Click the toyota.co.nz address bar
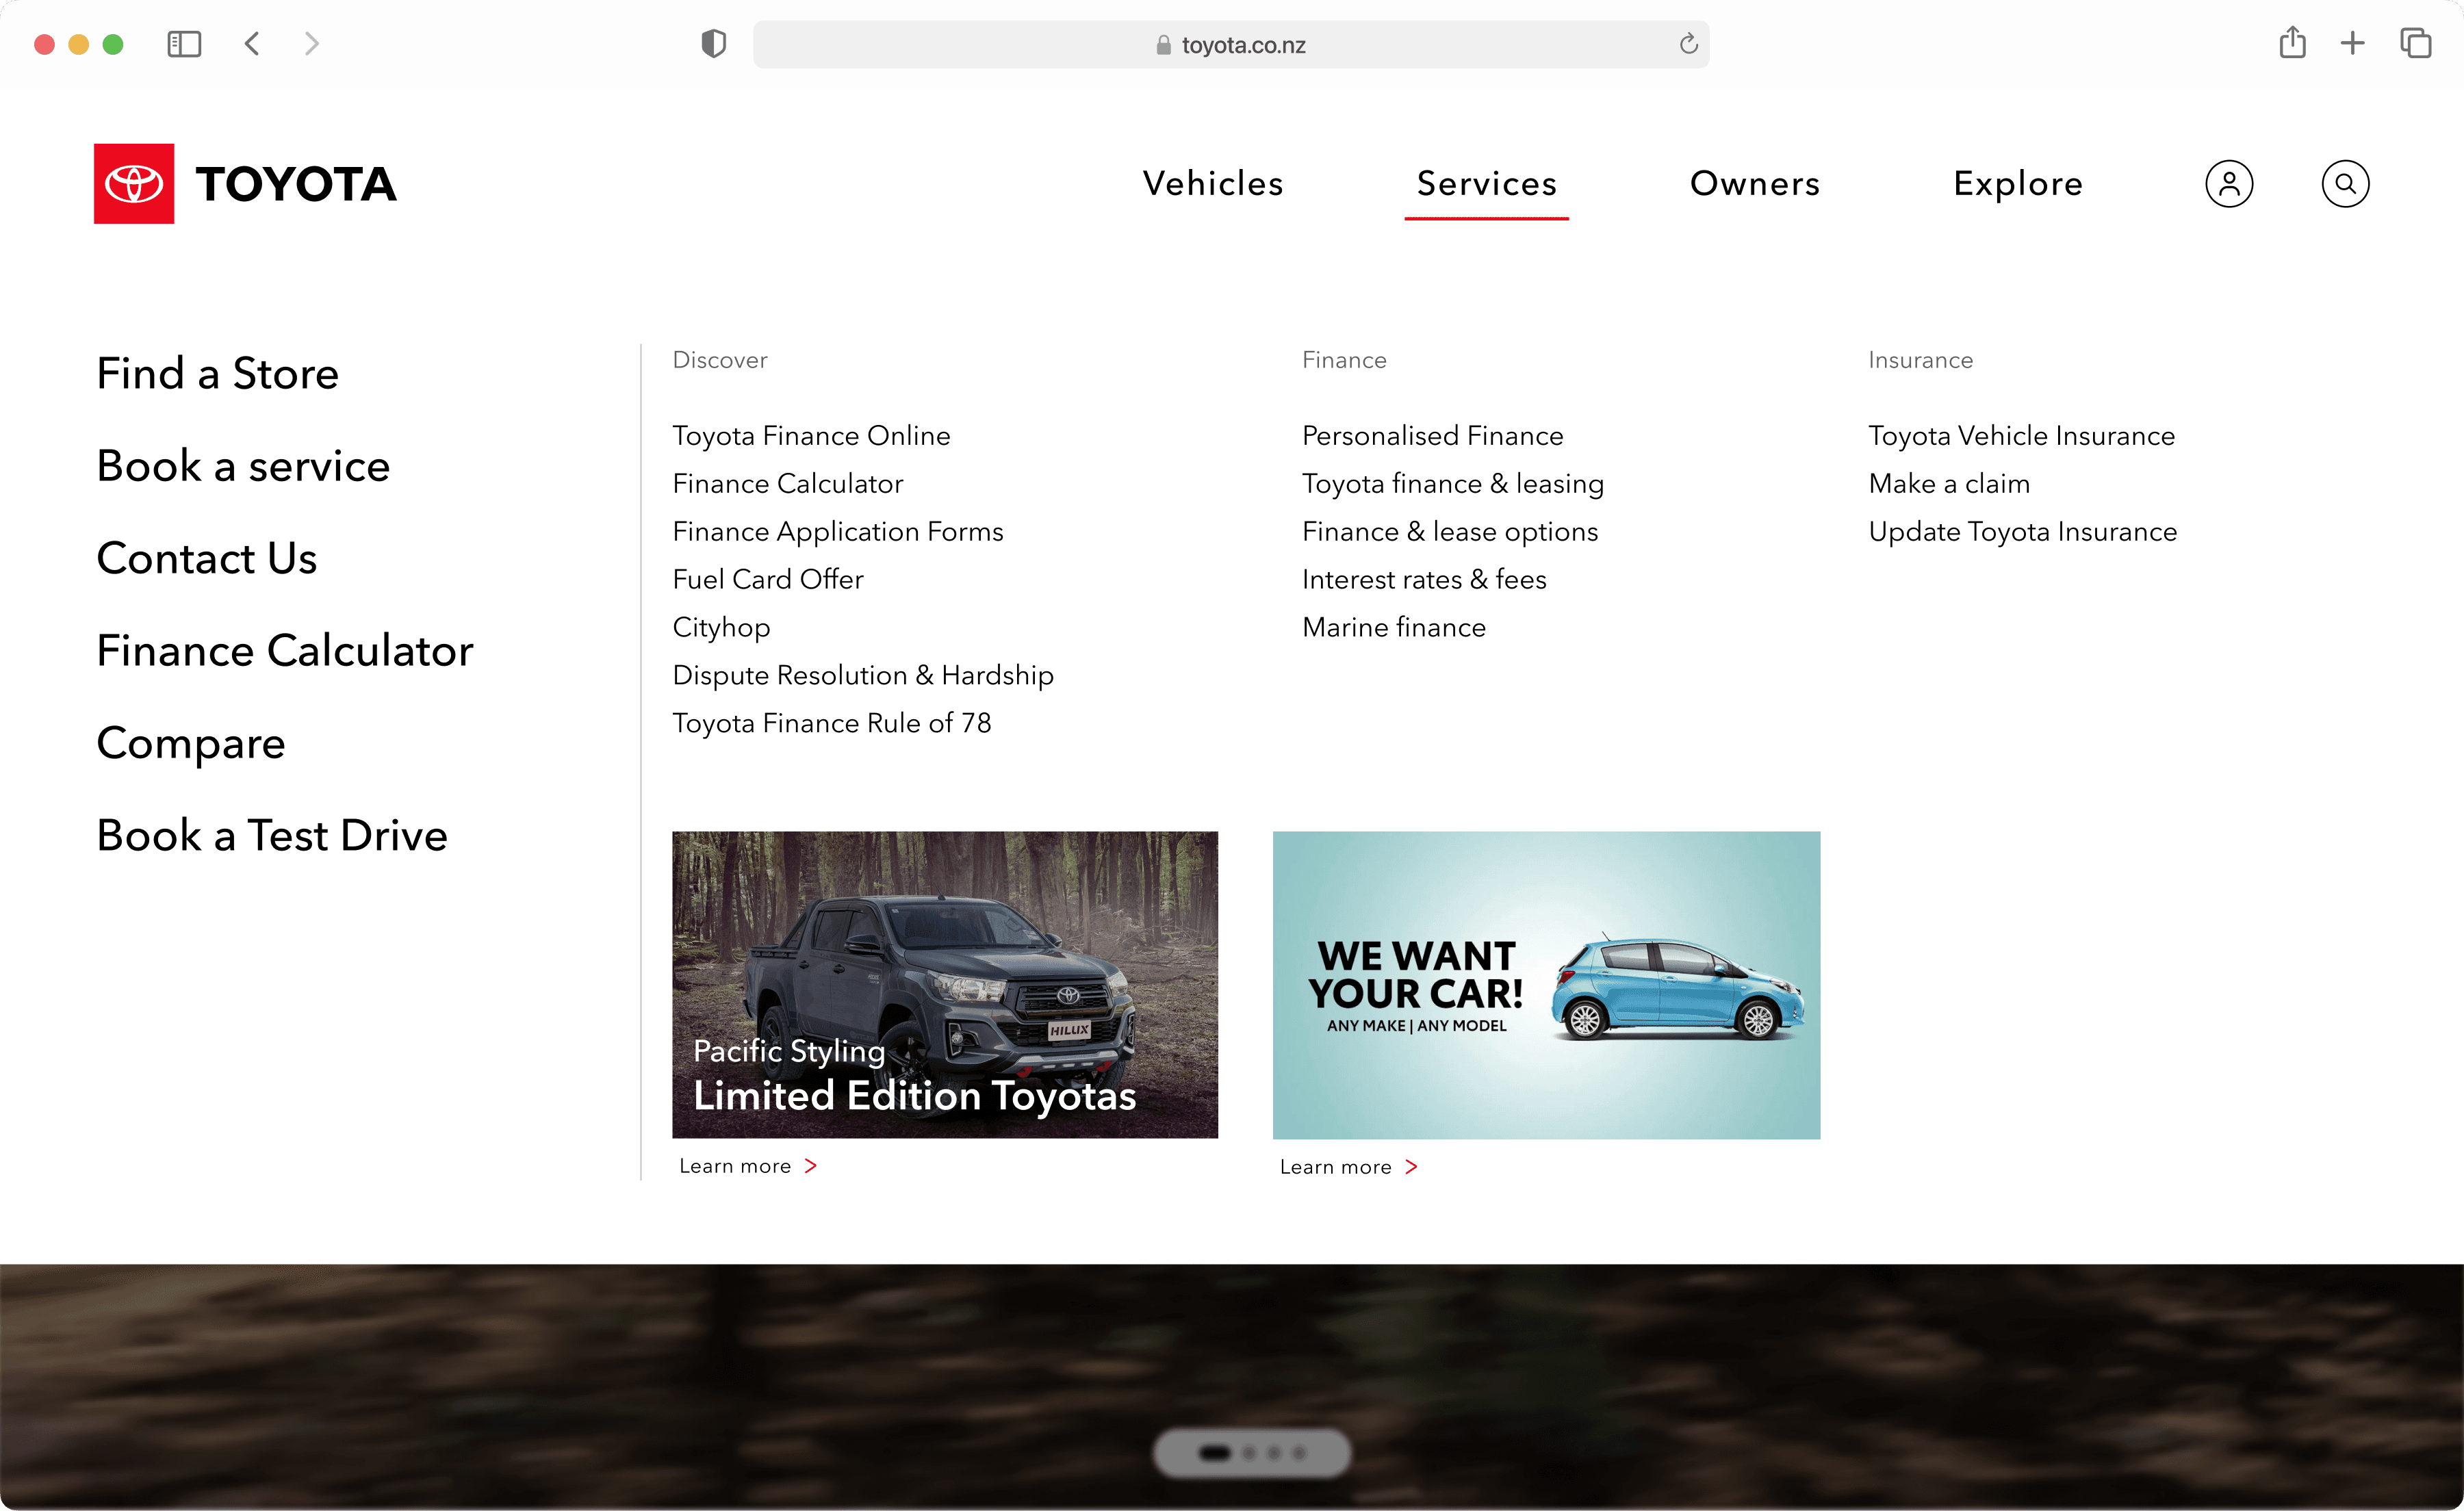This screenshot has width=2464, height=1511. point(1230,45)
